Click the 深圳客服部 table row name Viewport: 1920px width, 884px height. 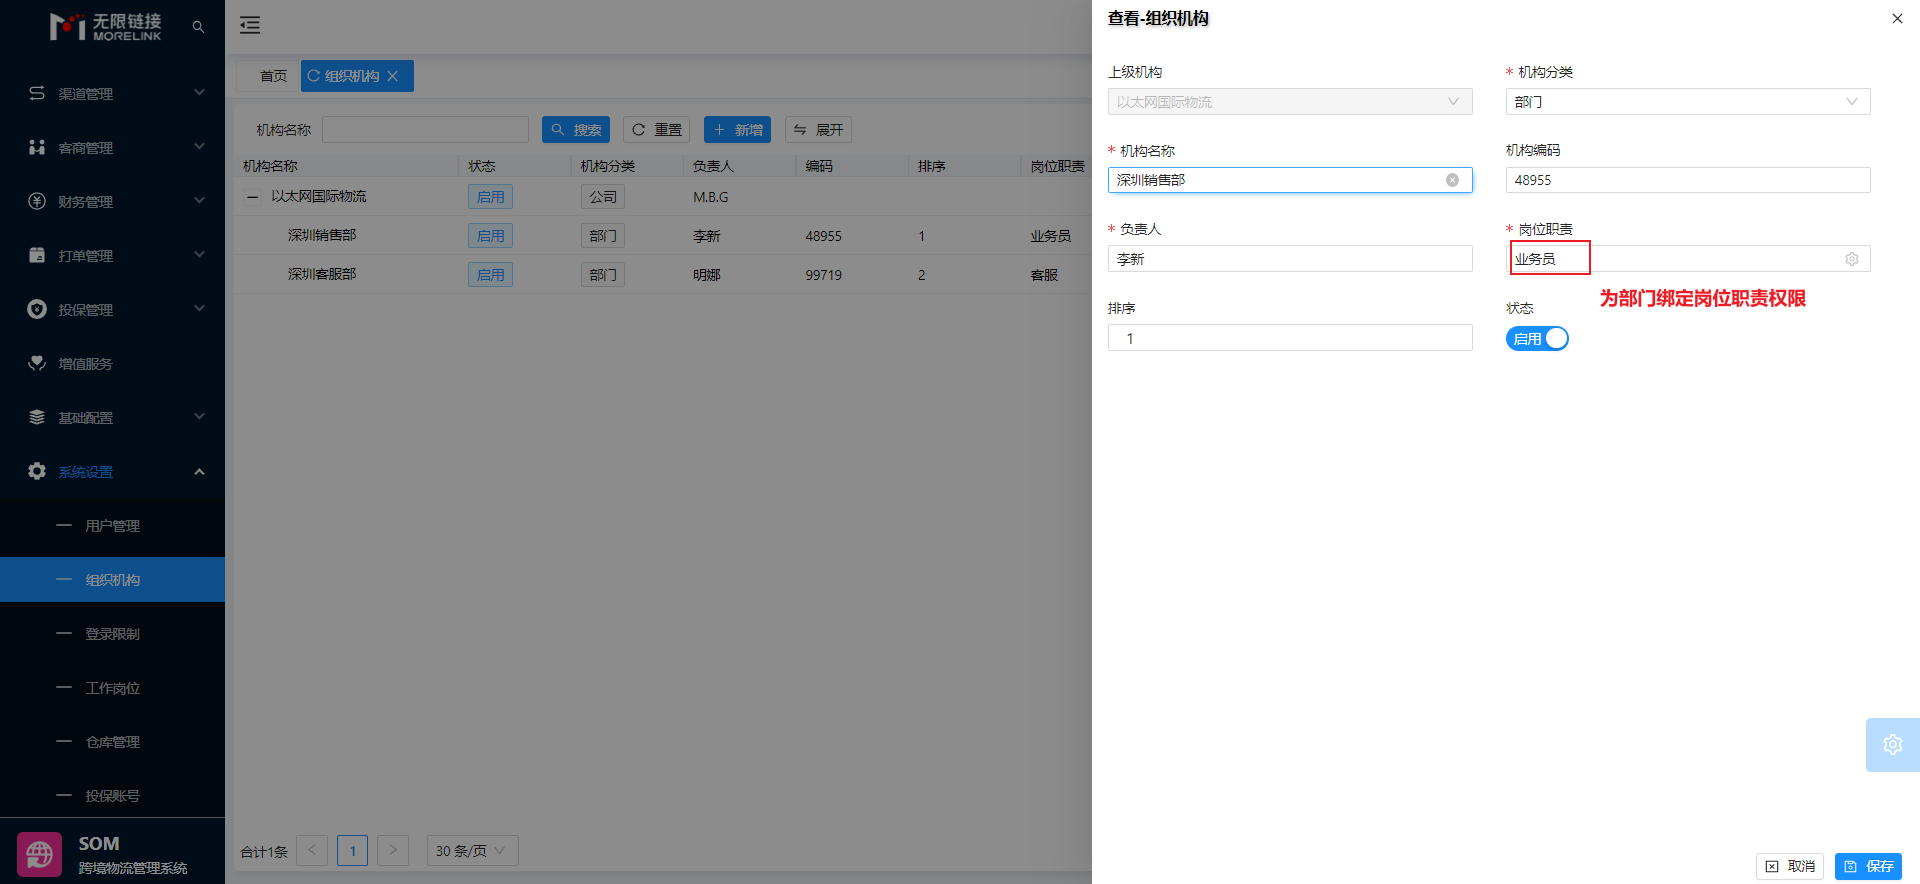pos(322,274)
